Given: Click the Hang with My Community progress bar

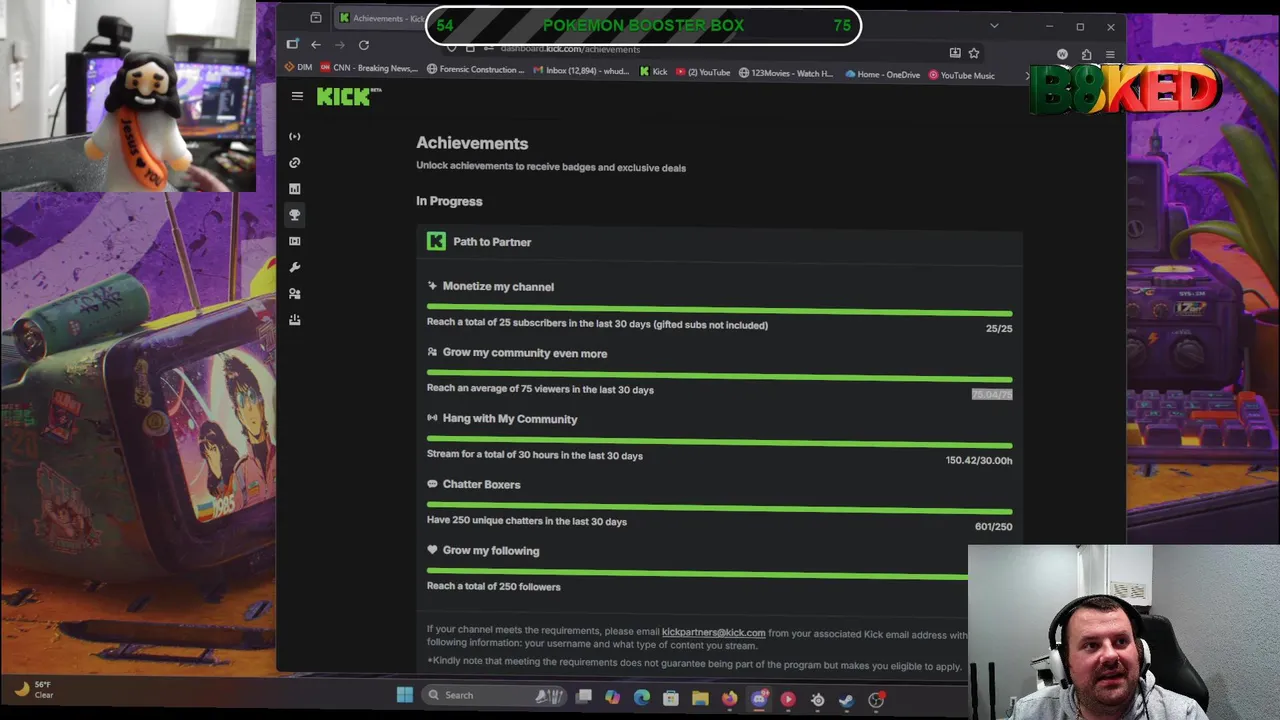Looking at the screenshot, I should pos(719,441).
